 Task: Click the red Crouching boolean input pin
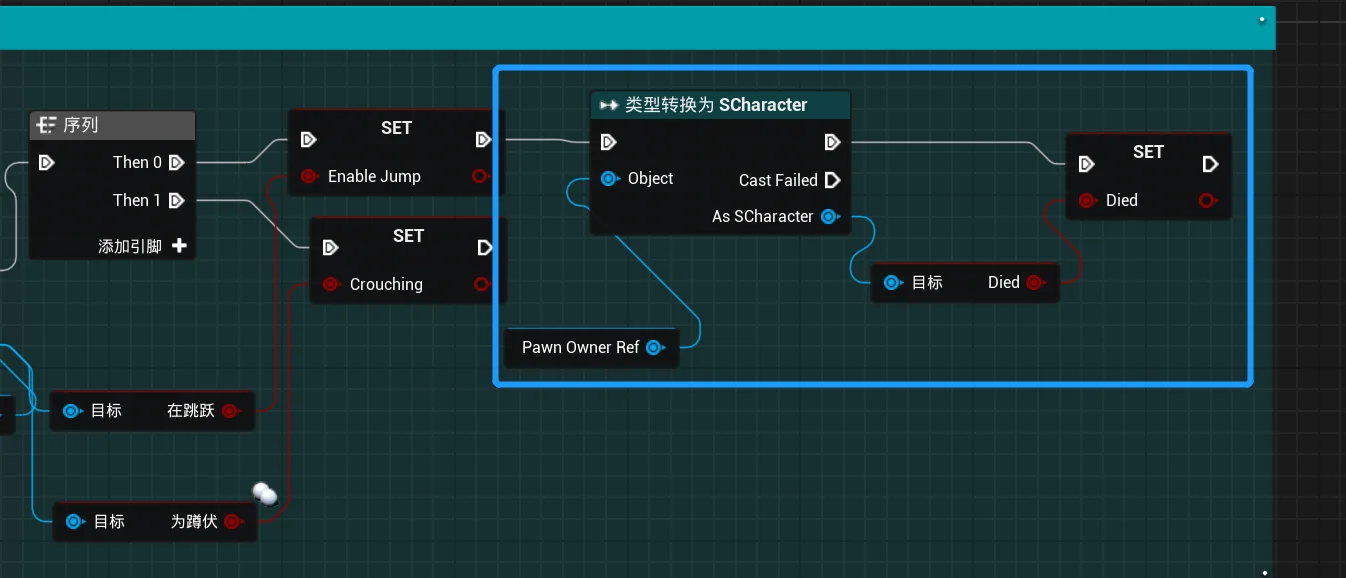[331, 284]
